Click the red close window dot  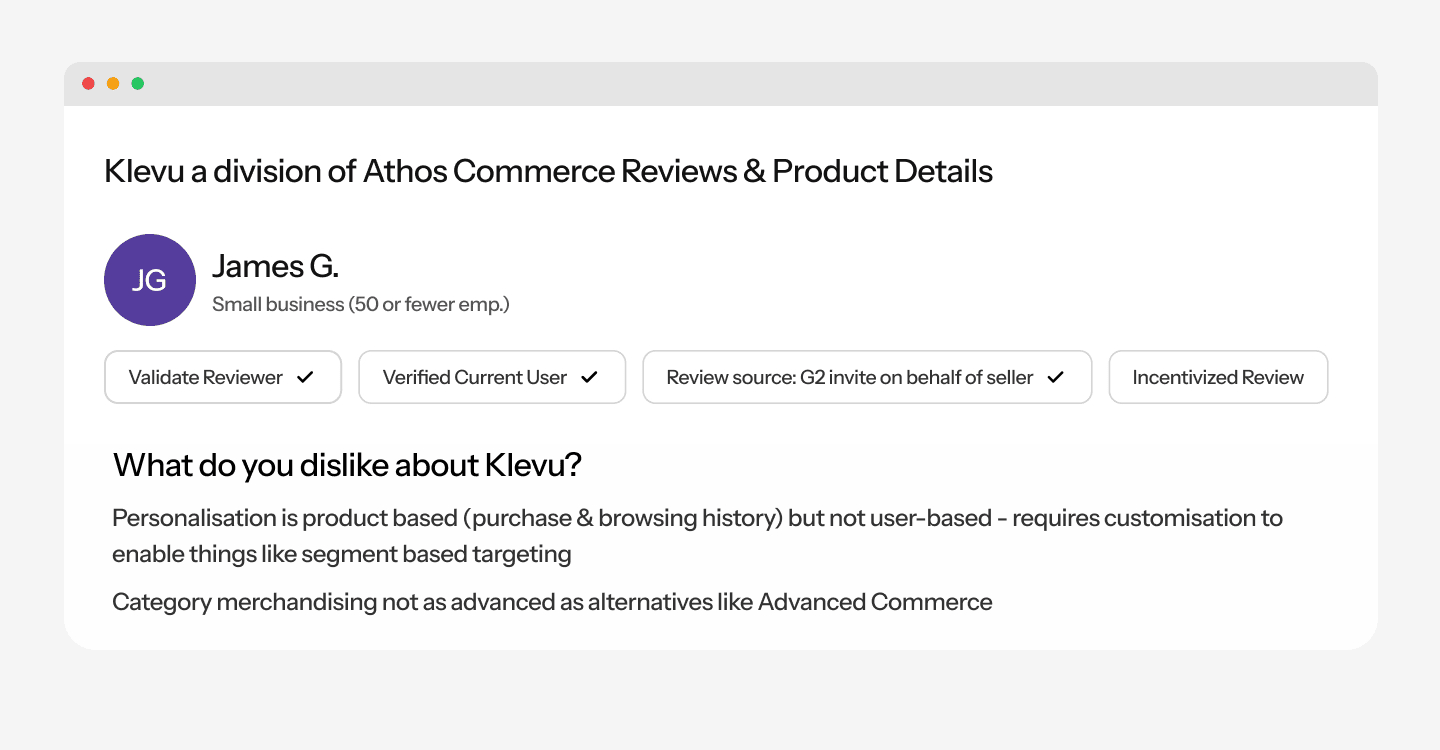click(x=88, y=84)
